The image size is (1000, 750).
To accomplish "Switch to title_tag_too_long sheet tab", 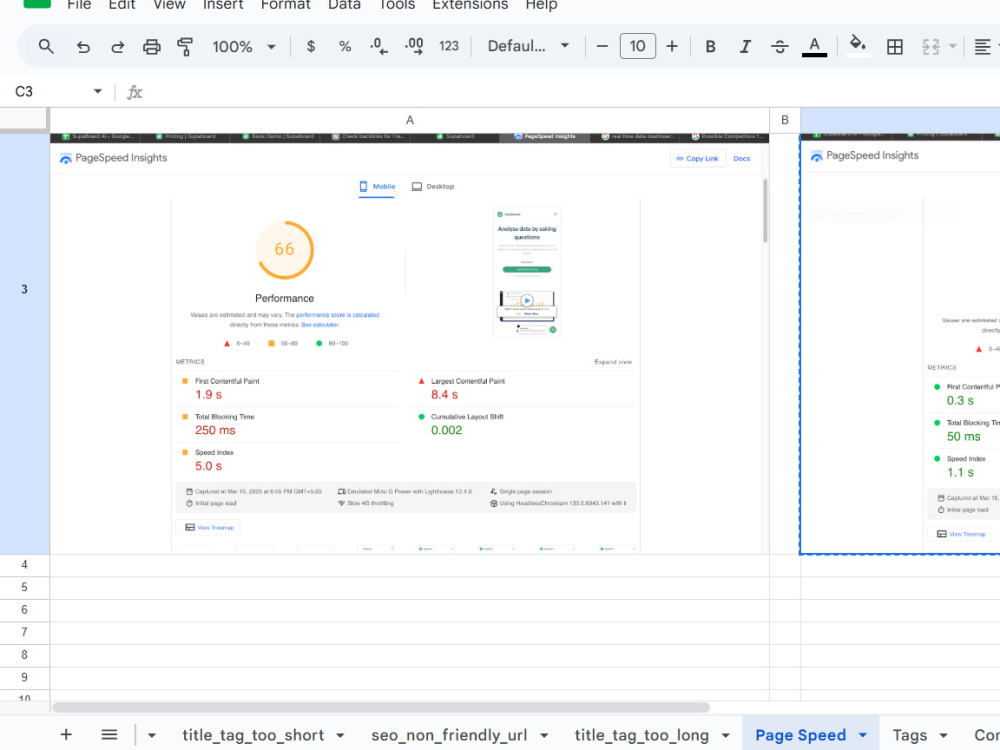I will tap(642, 735).
